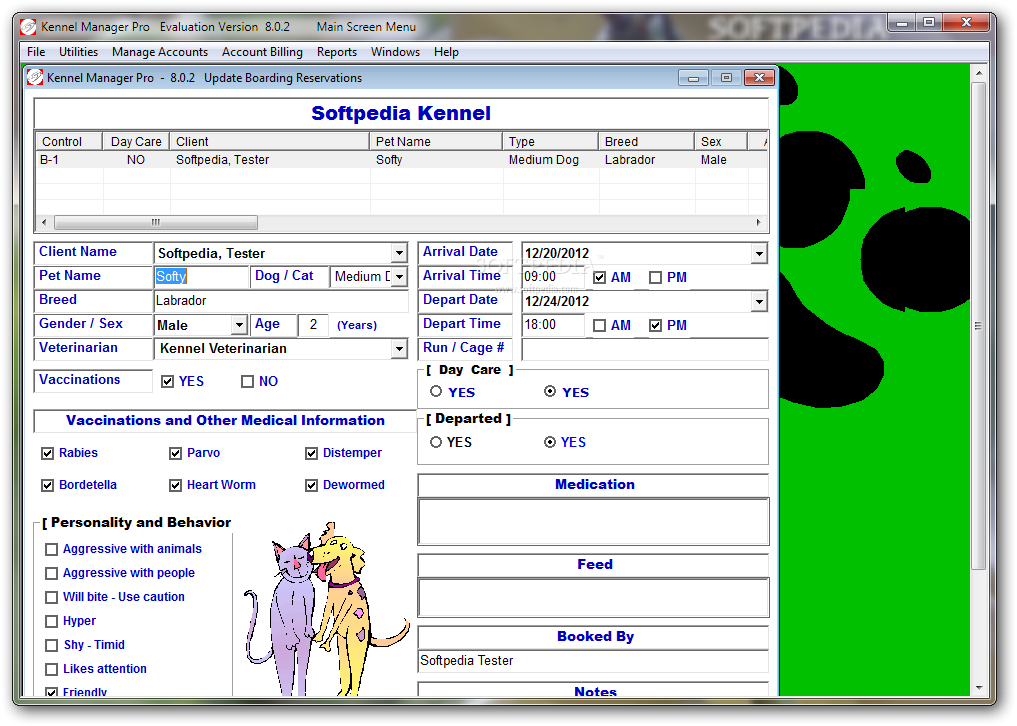Screen dimensions: 1017x726
Task: Toggle the Distemper vaccination checkbox
Action: [311, 454]
